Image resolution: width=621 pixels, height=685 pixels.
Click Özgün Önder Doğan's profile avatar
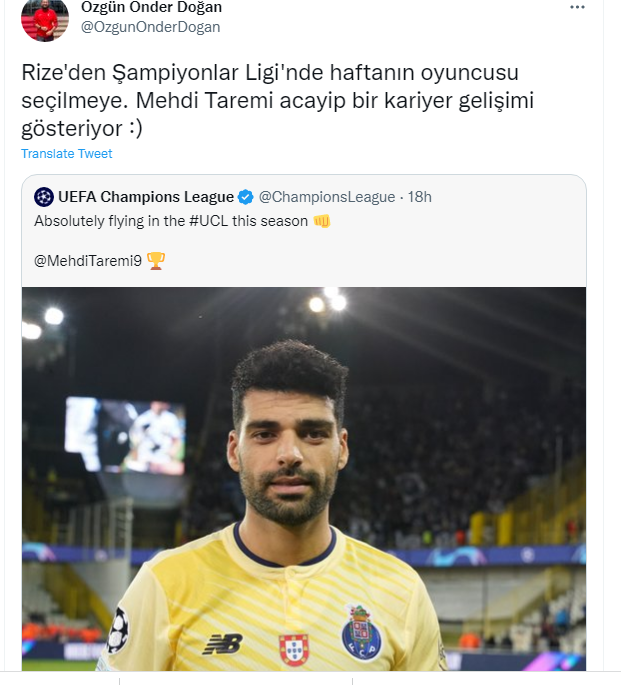[44, 19]
